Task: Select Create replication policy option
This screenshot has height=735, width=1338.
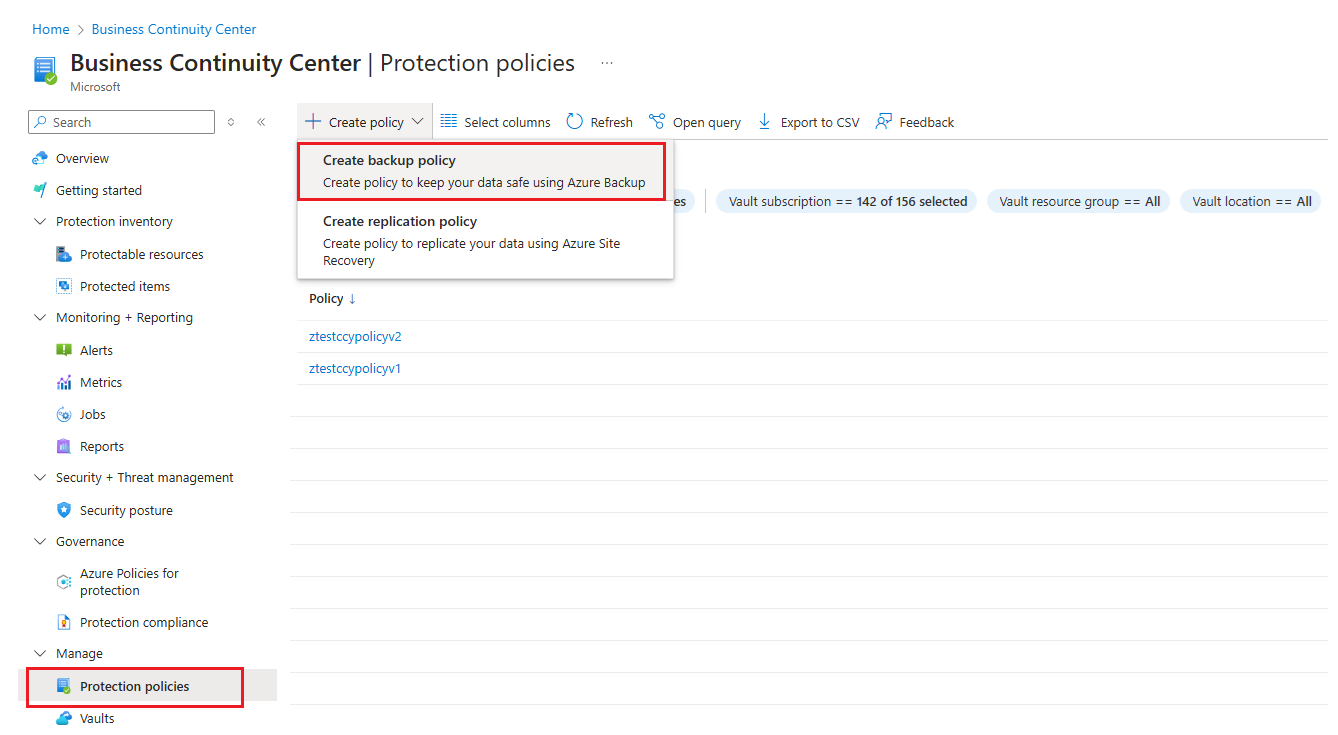Action: [x=484, y=240]
